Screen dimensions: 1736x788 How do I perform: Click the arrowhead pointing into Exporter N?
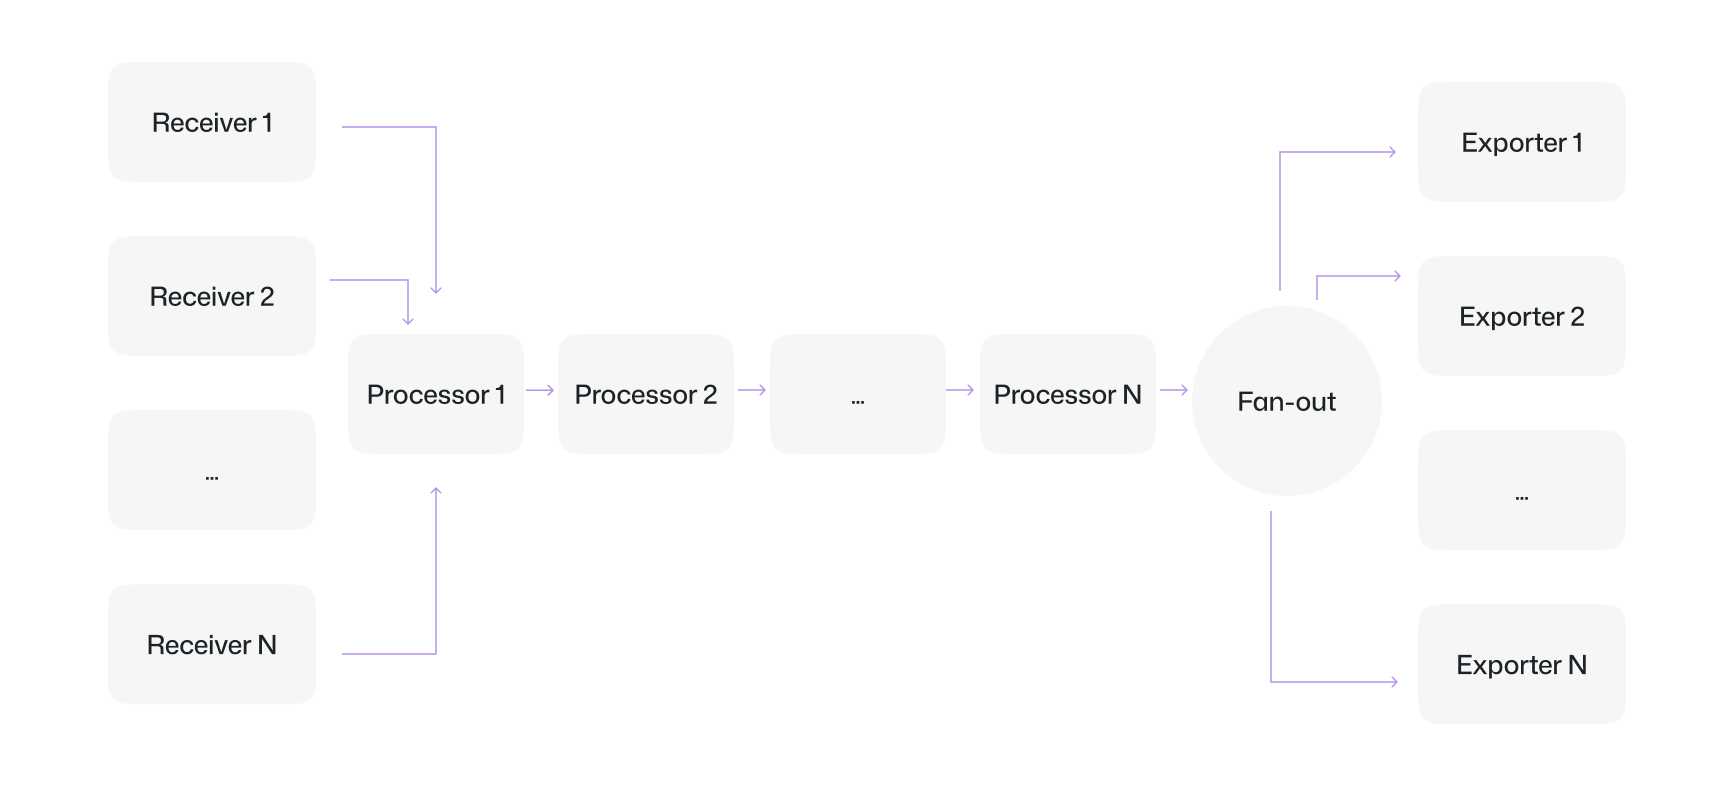point(1394,682)
